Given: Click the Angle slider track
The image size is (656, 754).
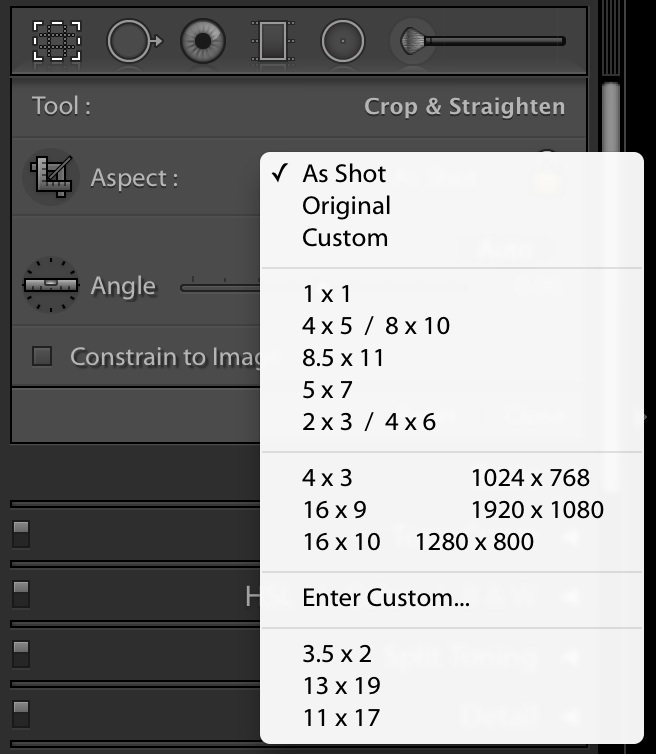Looking at the screenshot, I should pos(220,288).
